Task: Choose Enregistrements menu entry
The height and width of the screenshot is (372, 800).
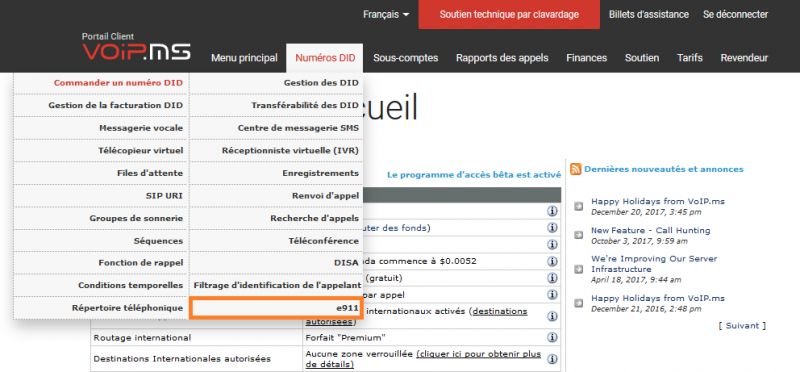Action: pos(276,173)
